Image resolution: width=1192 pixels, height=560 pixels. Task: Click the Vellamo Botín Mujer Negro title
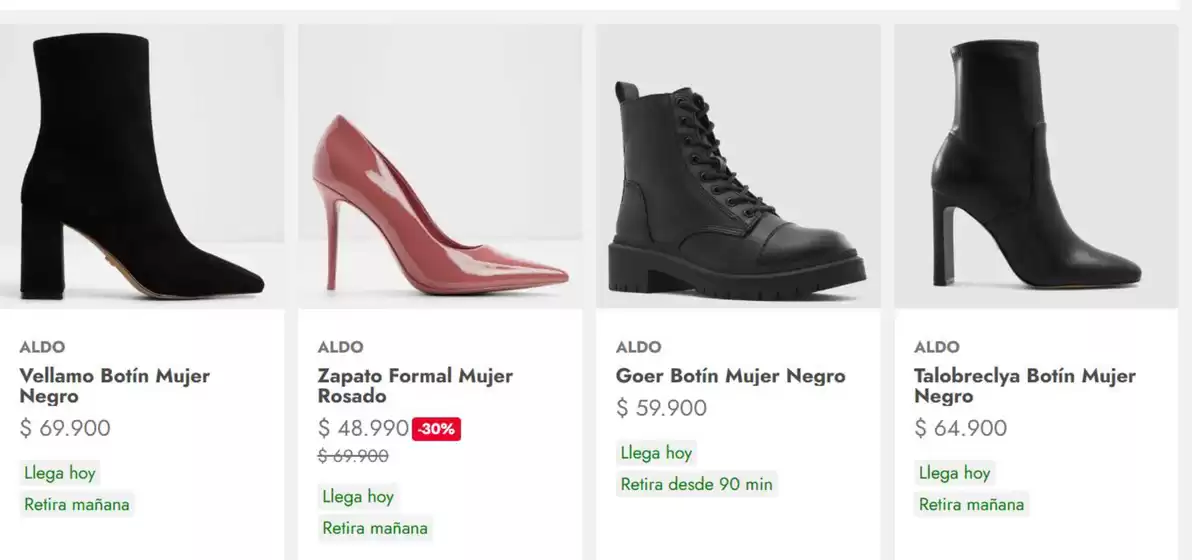pyautogui.click(x=114, y=386)
